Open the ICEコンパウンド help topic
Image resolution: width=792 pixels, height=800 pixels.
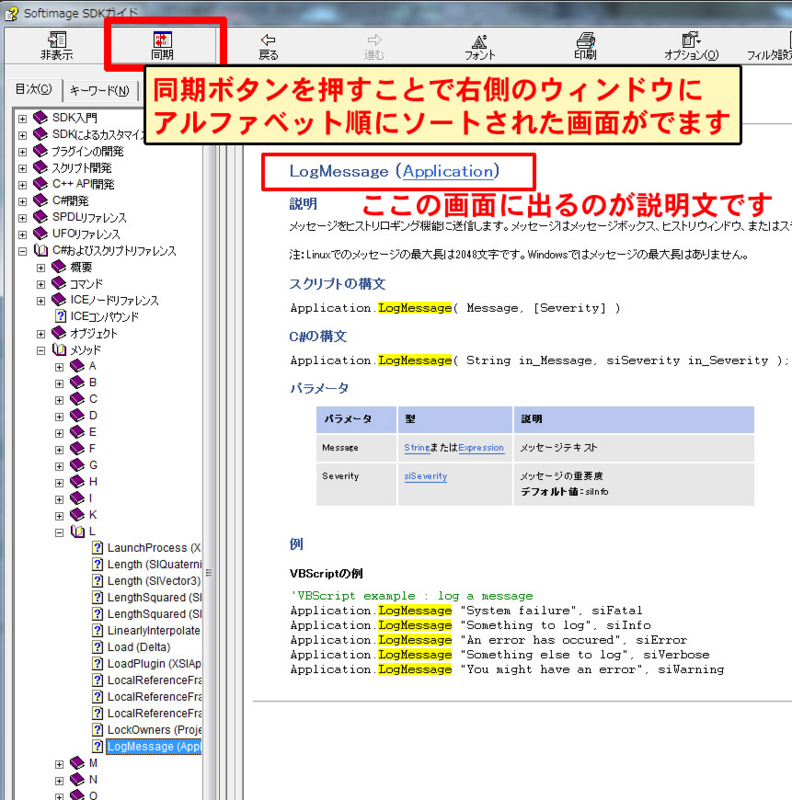[105, 317]
